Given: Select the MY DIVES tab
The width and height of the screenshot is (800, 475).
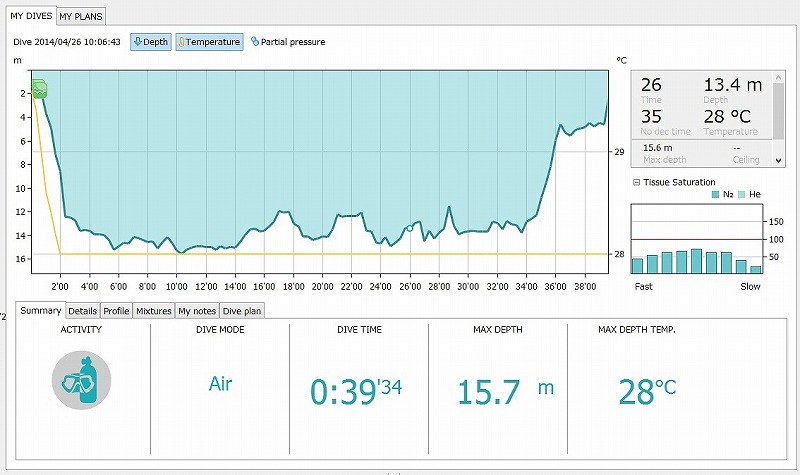Looking at the screenshot, I should pyautogui.click(x=31, y=16).
